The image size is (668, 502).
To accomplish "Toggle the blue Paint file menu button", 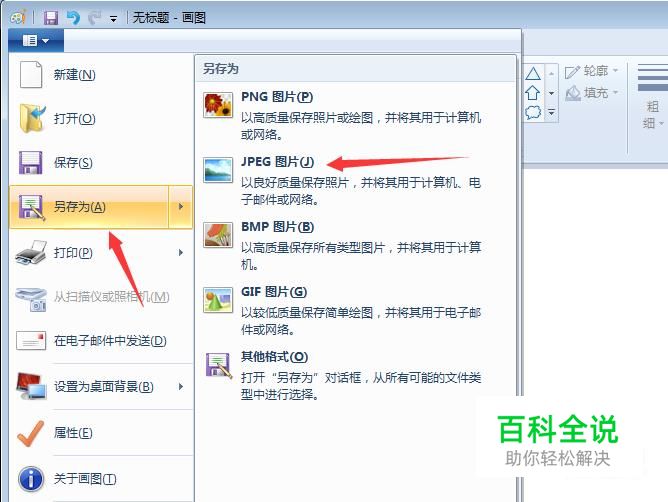I will [36, 41].
